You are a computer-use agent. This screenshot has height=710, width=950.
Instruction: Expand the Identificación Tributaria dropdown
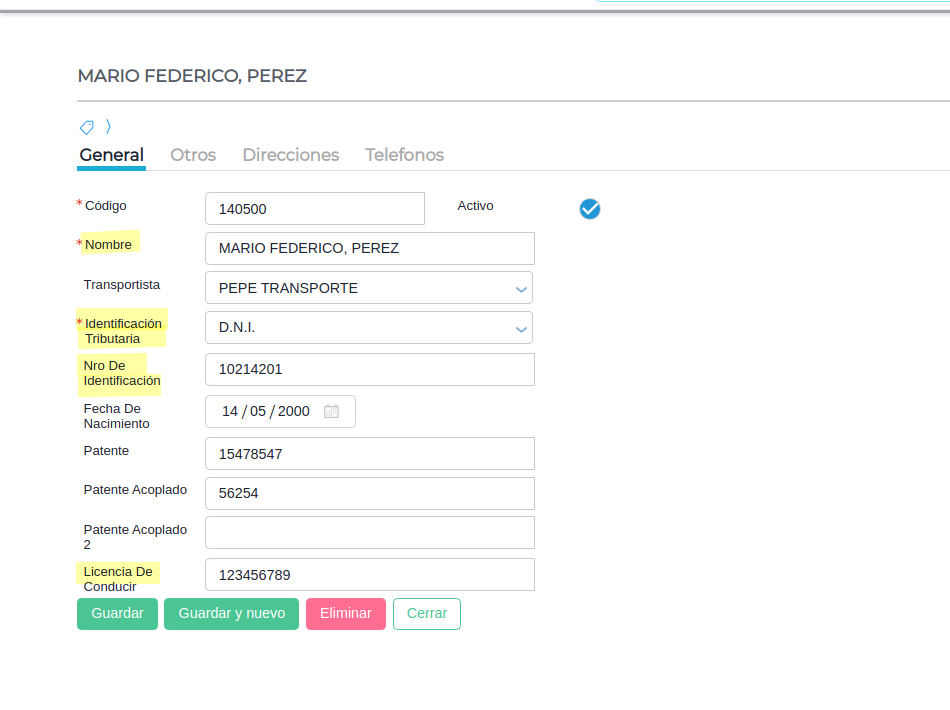tap(520, 328)
